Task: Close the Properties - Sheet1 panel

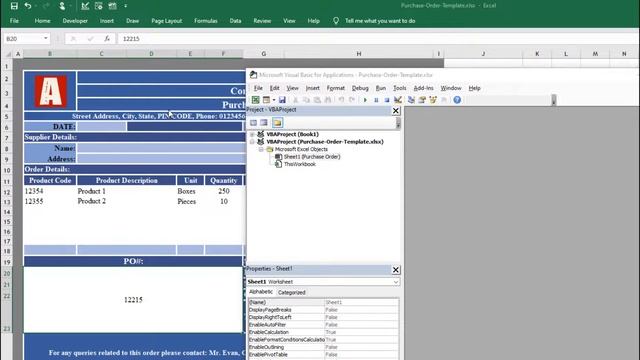Action: click(x=396, y=270)
